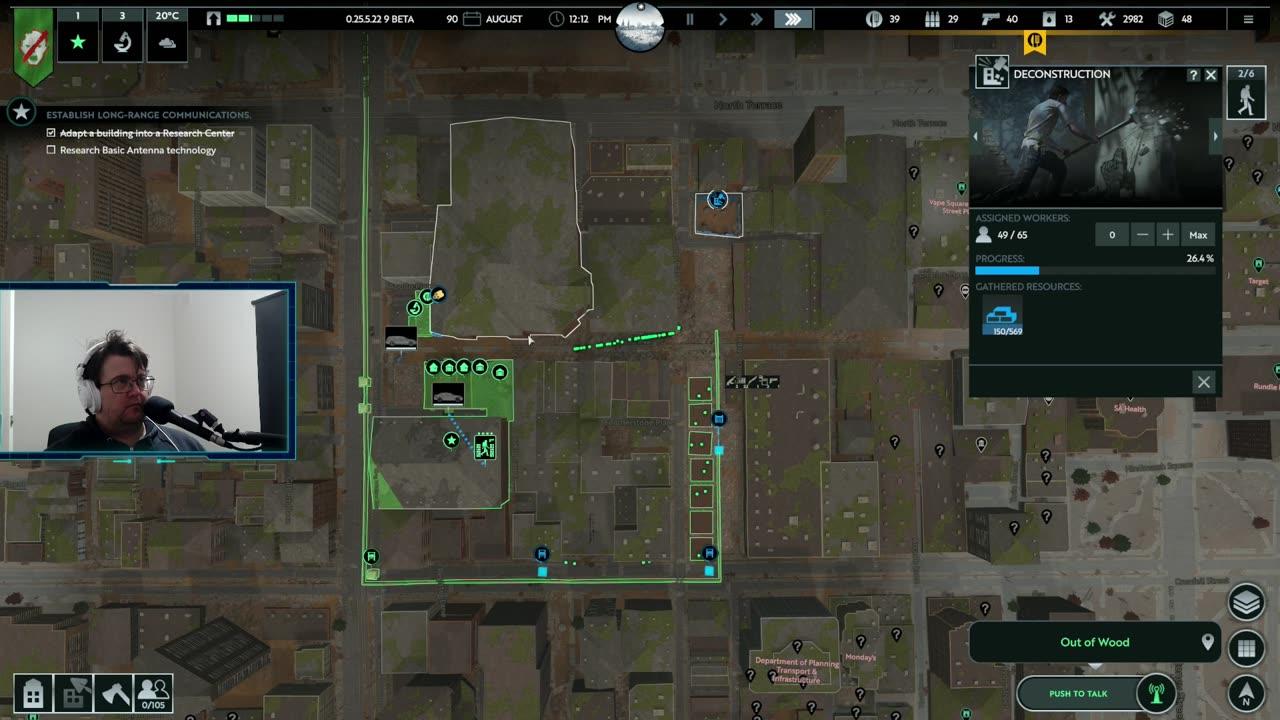This screenshot has height=720, width=1280.
Task: Click the faction banner emblem at top-left
Action: (x=32, y=45)
